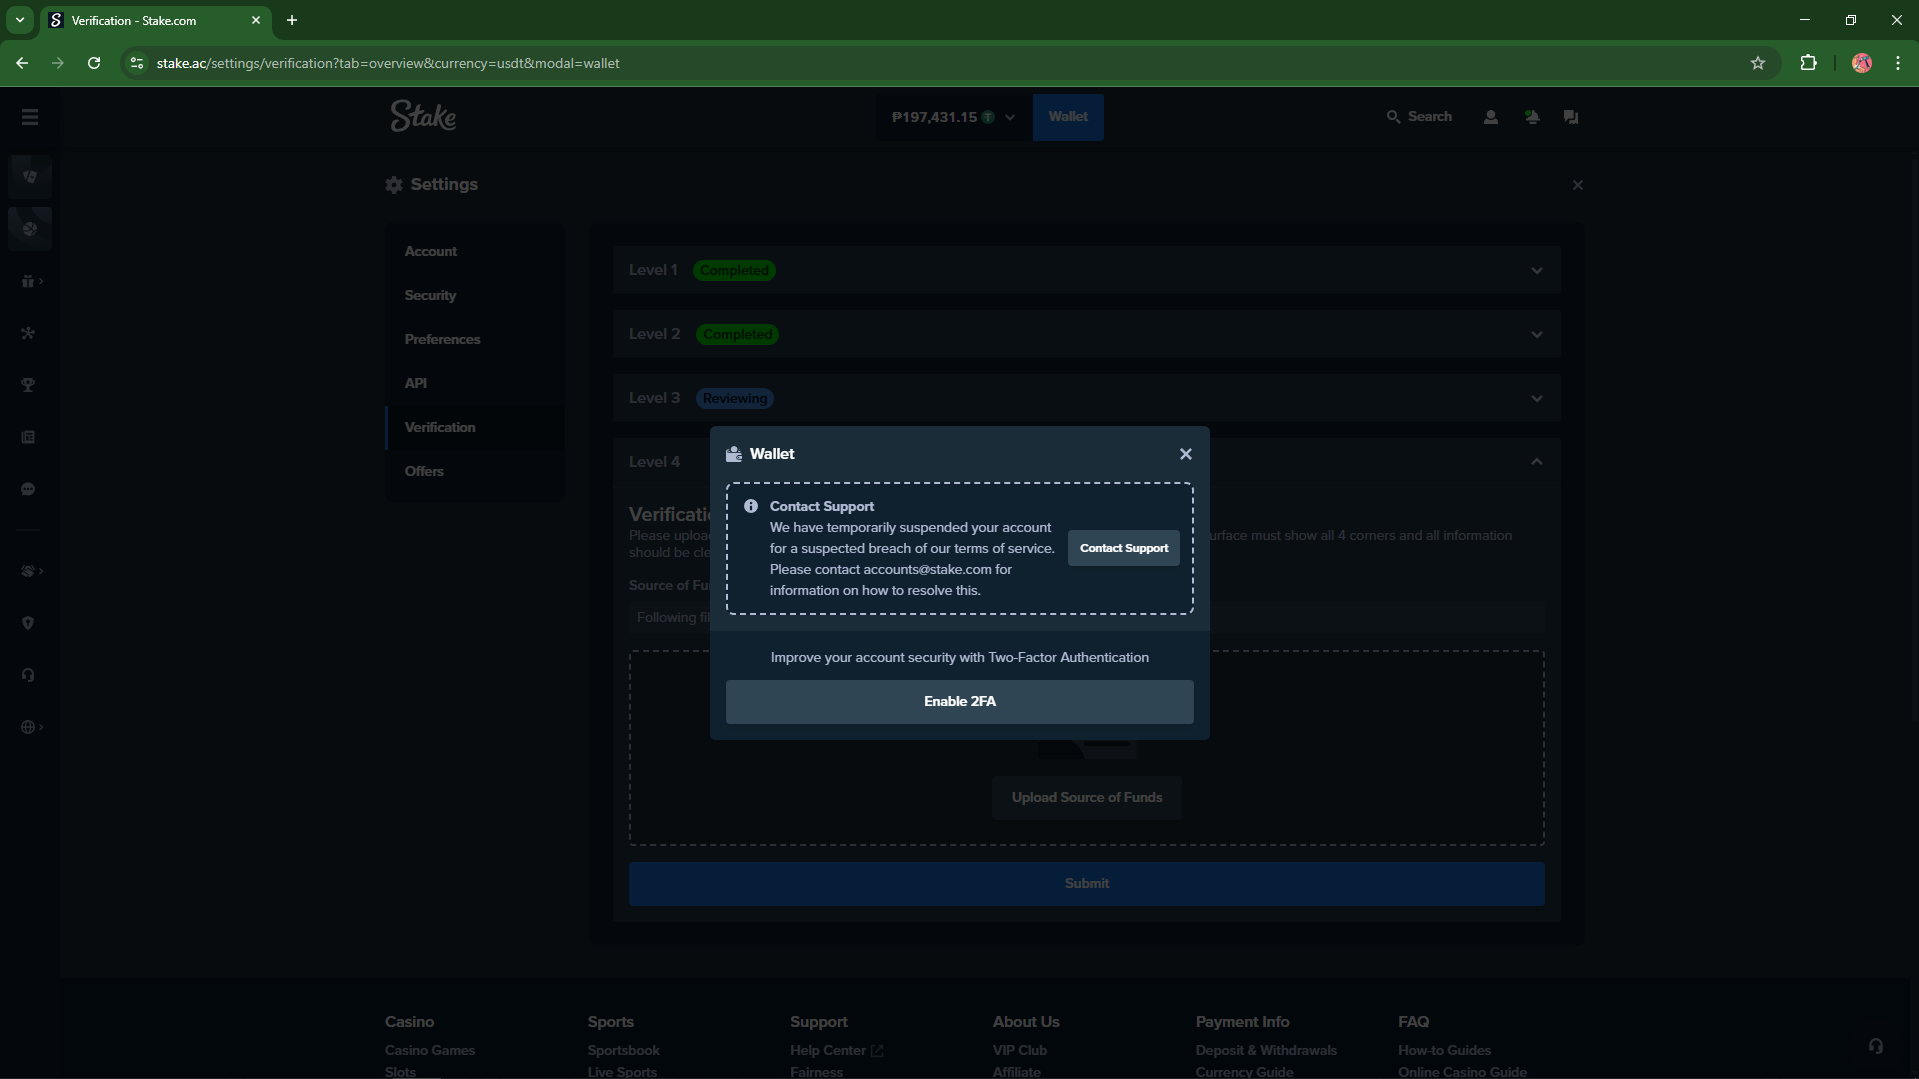Screen dimensions: 1919x1079
Task: Open the Casino icon in left sidebar
Action: [30, 177]
